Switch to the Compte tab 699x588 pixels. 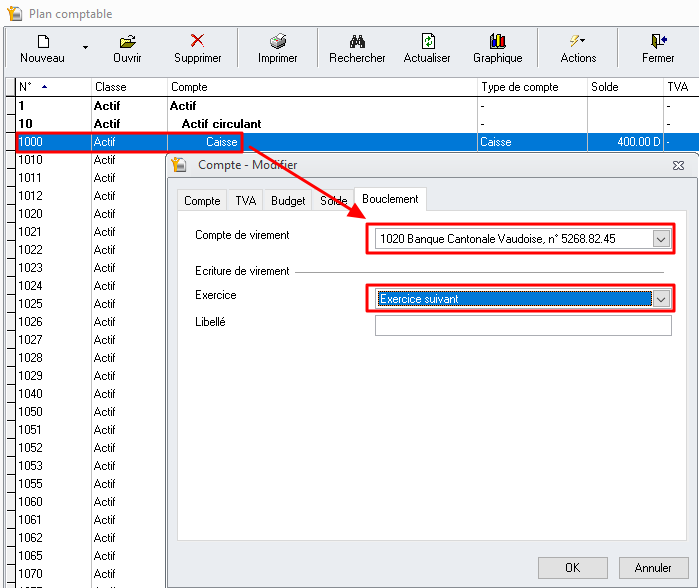pyautogui.click(x=202, y=201)
